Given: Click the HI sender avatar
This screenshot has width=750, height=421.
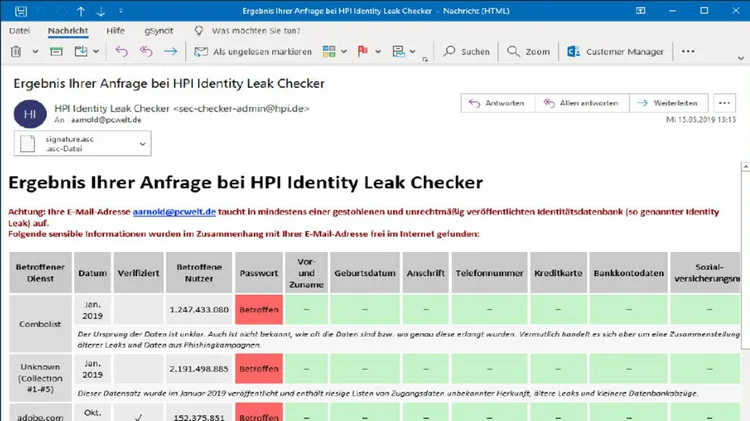Looking at the screenshot, I should coord(30,114).
